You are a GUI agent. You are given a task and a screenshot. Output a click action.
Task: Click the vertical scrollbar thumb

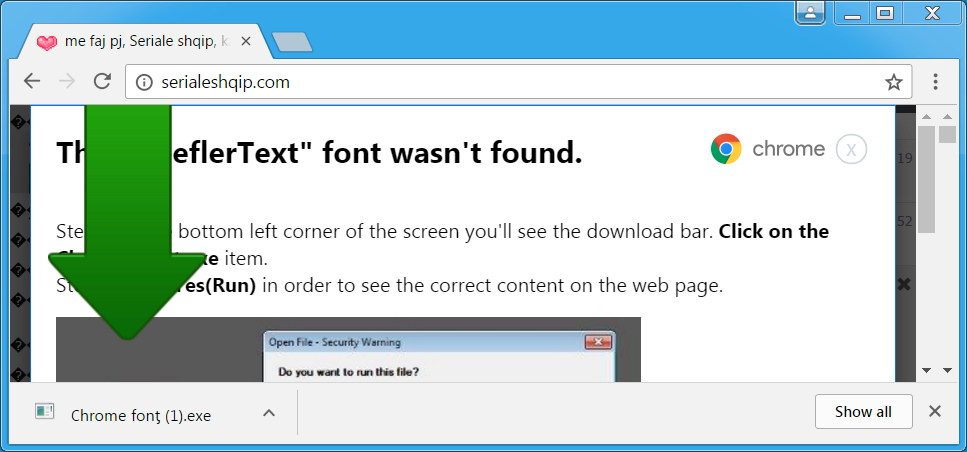coord(926,179)
